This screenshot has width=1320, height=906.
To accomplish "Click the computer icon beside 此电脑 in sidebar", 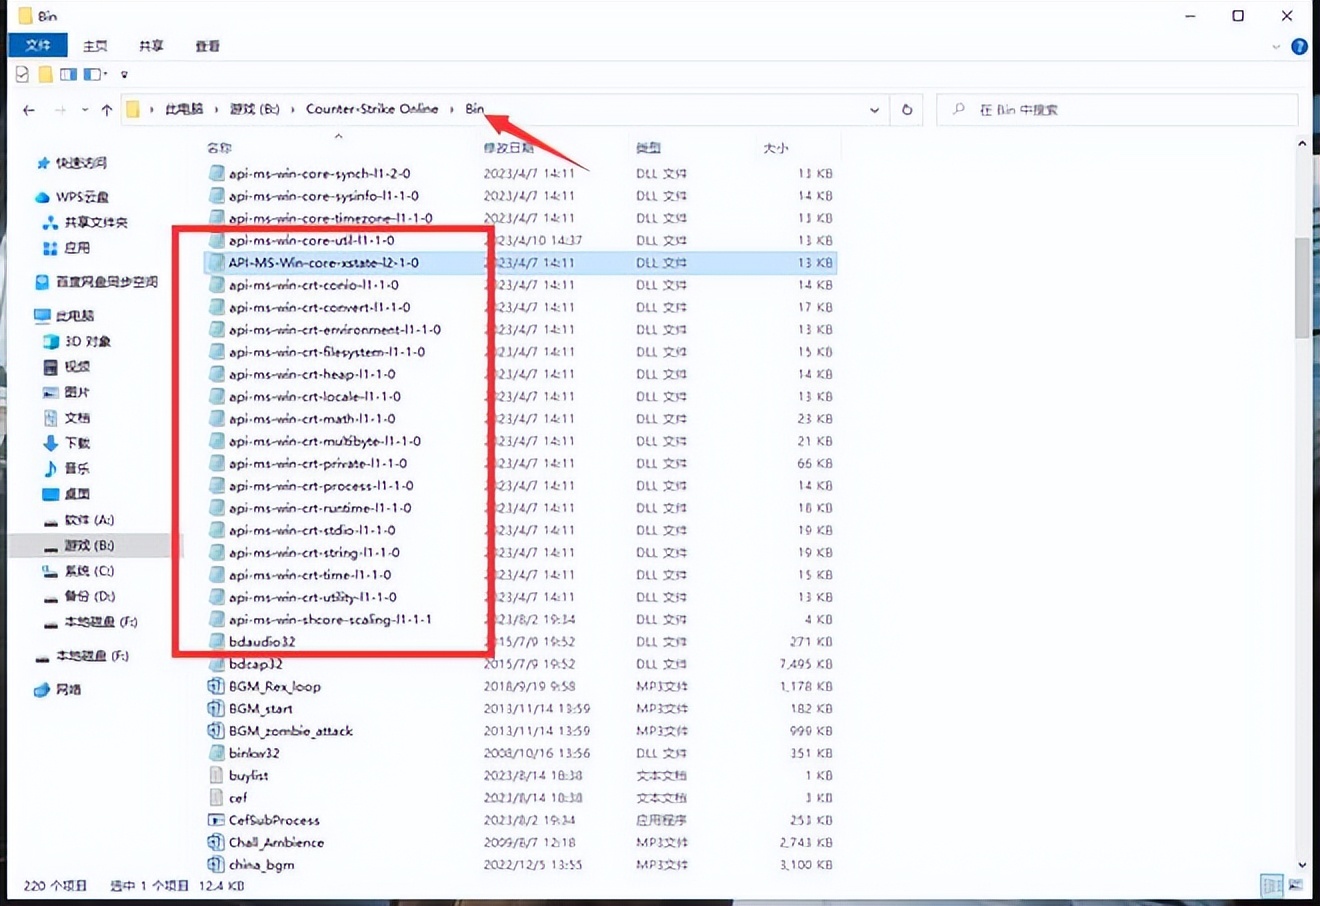I will pos(42,316).
